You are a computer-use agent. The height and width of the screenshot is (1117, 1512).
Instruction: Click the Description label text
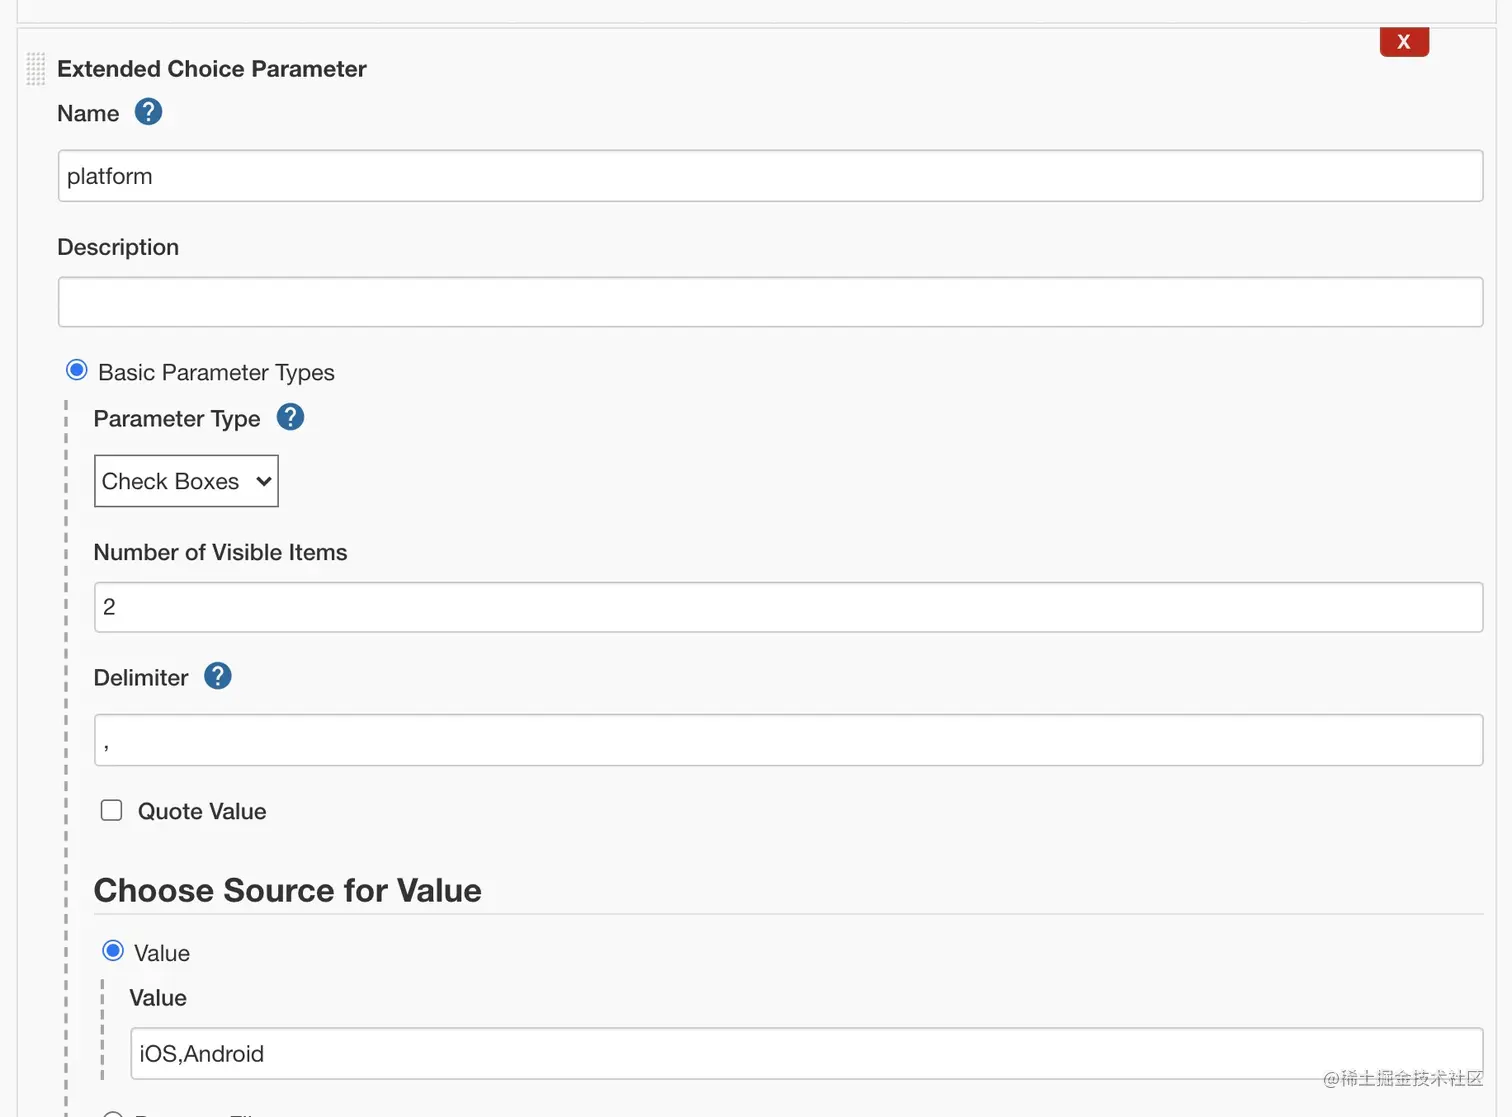pos(118,247)
